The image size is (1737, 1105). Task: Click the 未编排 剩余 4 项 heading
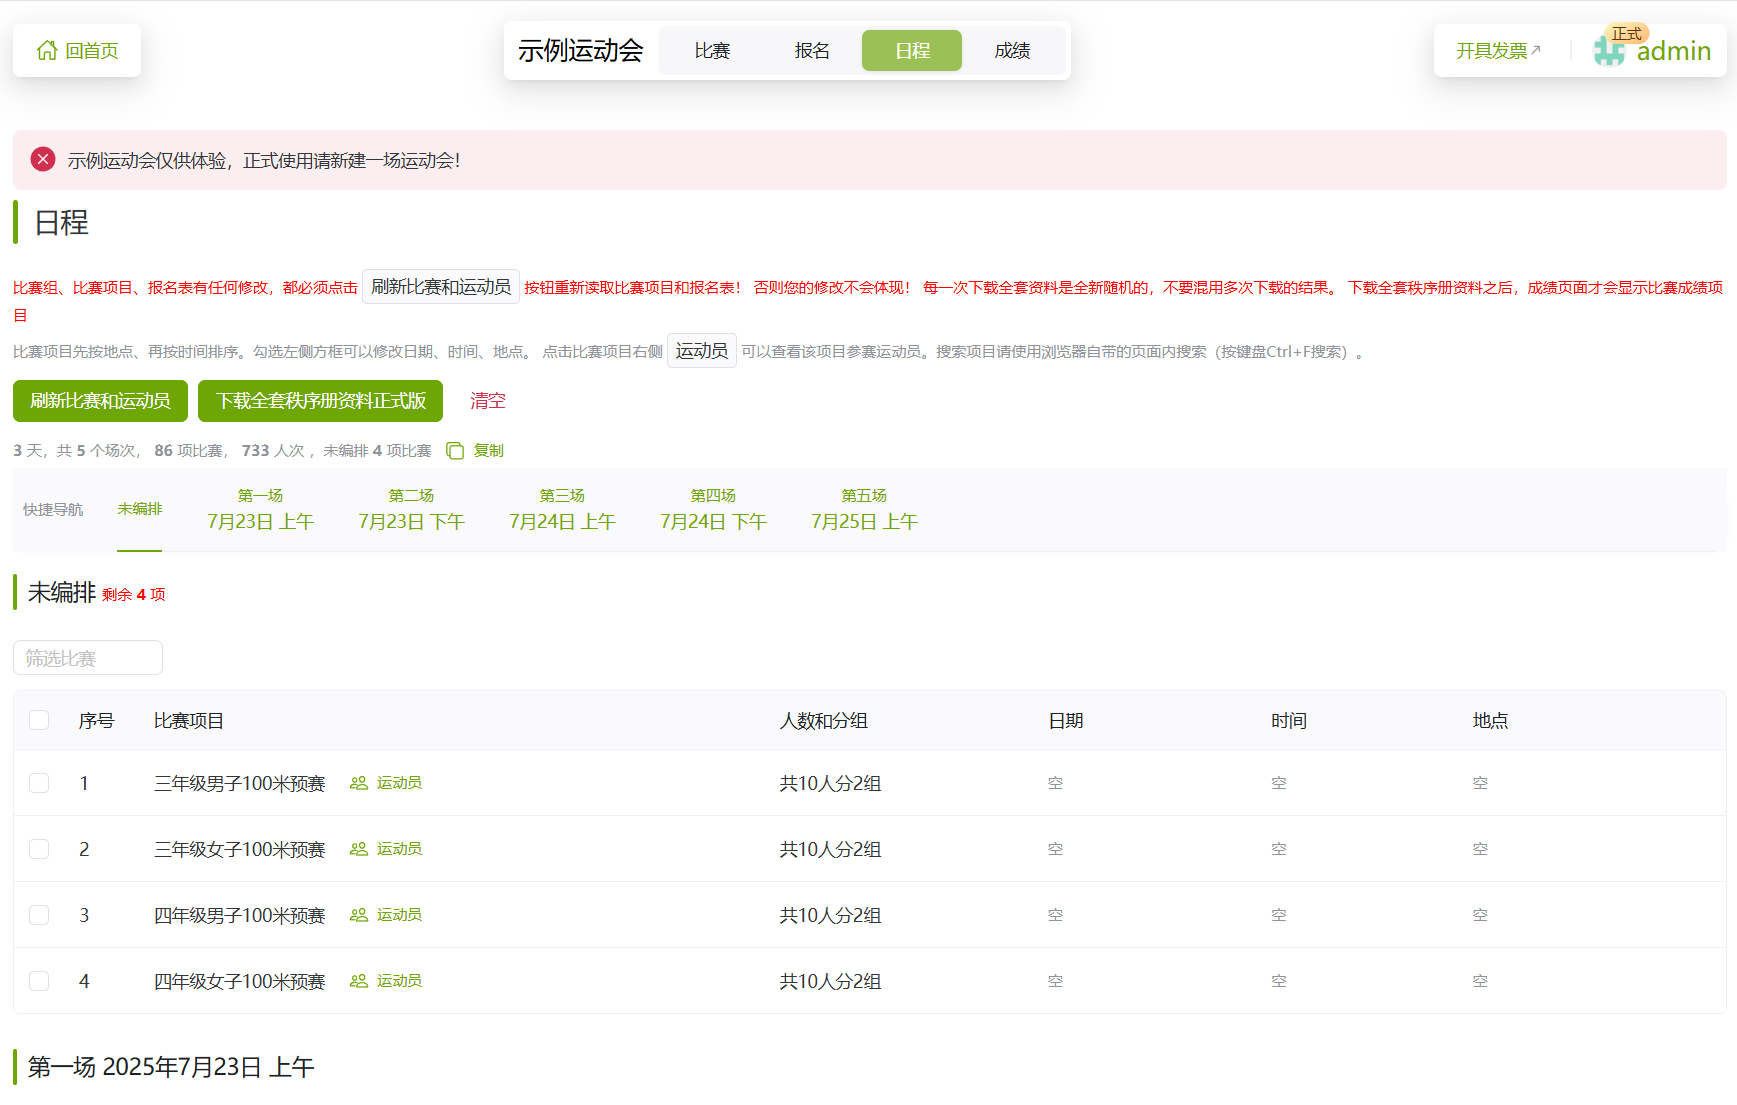click(97, 593)
